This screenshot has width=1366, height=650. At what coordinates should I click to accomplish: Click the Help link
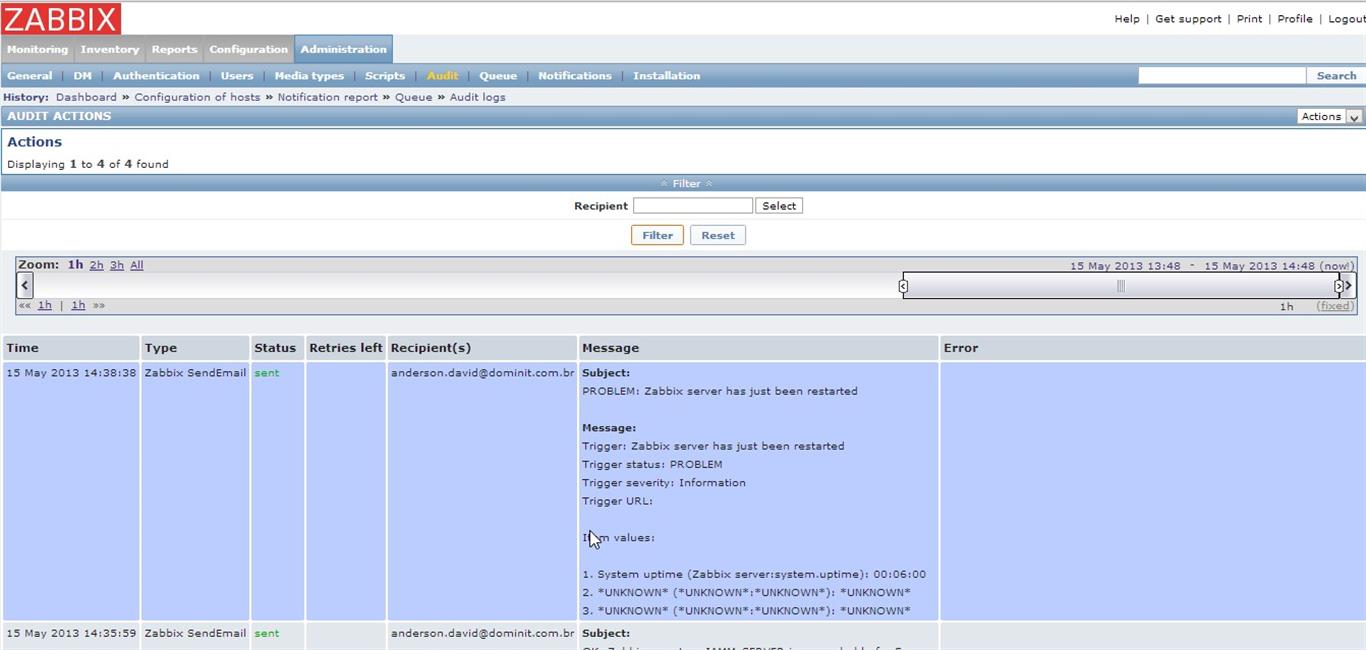point(1127,19)
